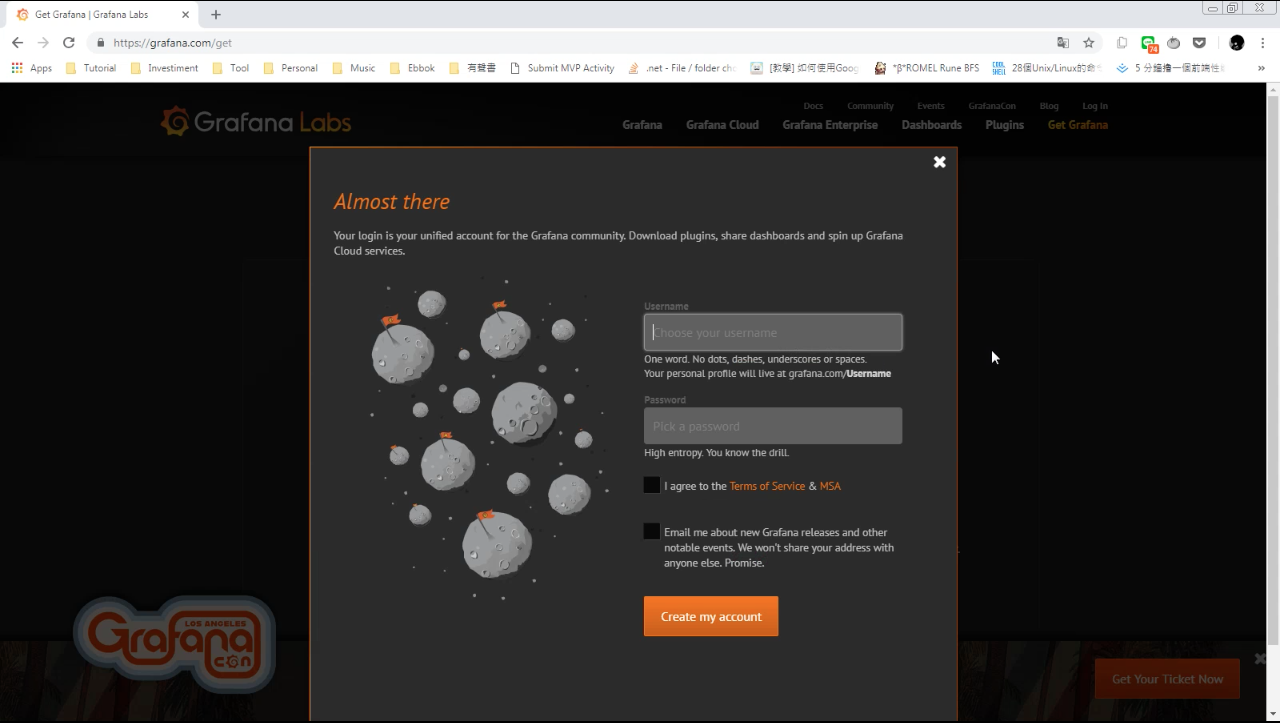Screen dimensions: 1280x723
Task: Open the Dashboards nav item
Action: click(x=931, y=125)
